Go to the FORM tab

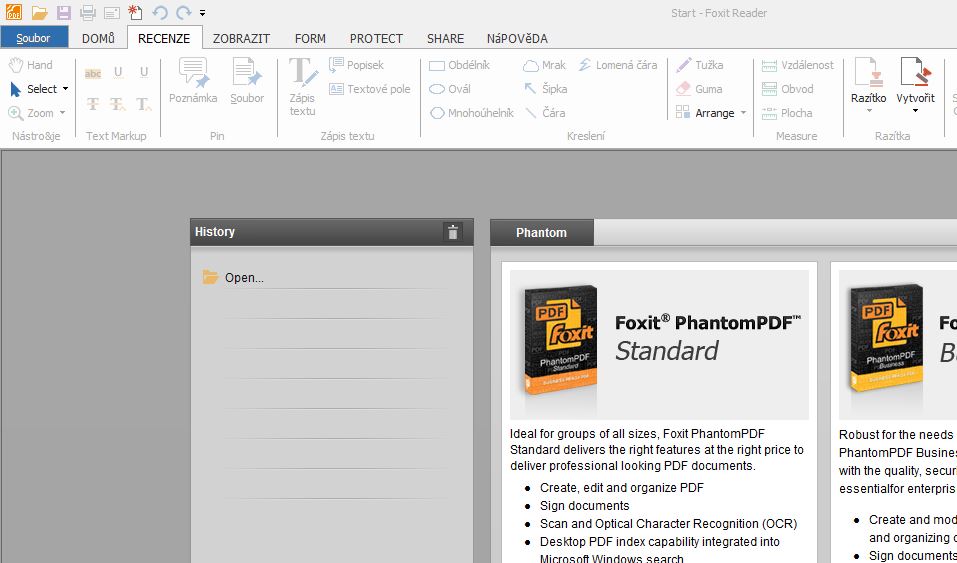pyautogui.click(x=310, y=38)
